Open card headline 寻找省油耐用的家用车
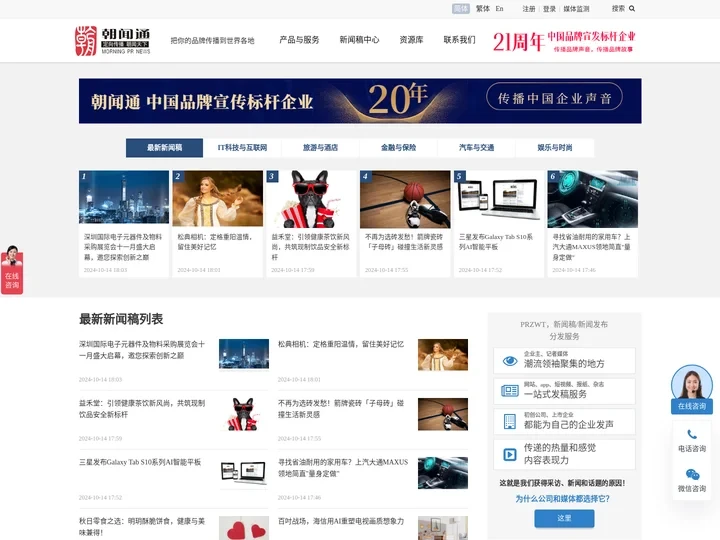 591,247
